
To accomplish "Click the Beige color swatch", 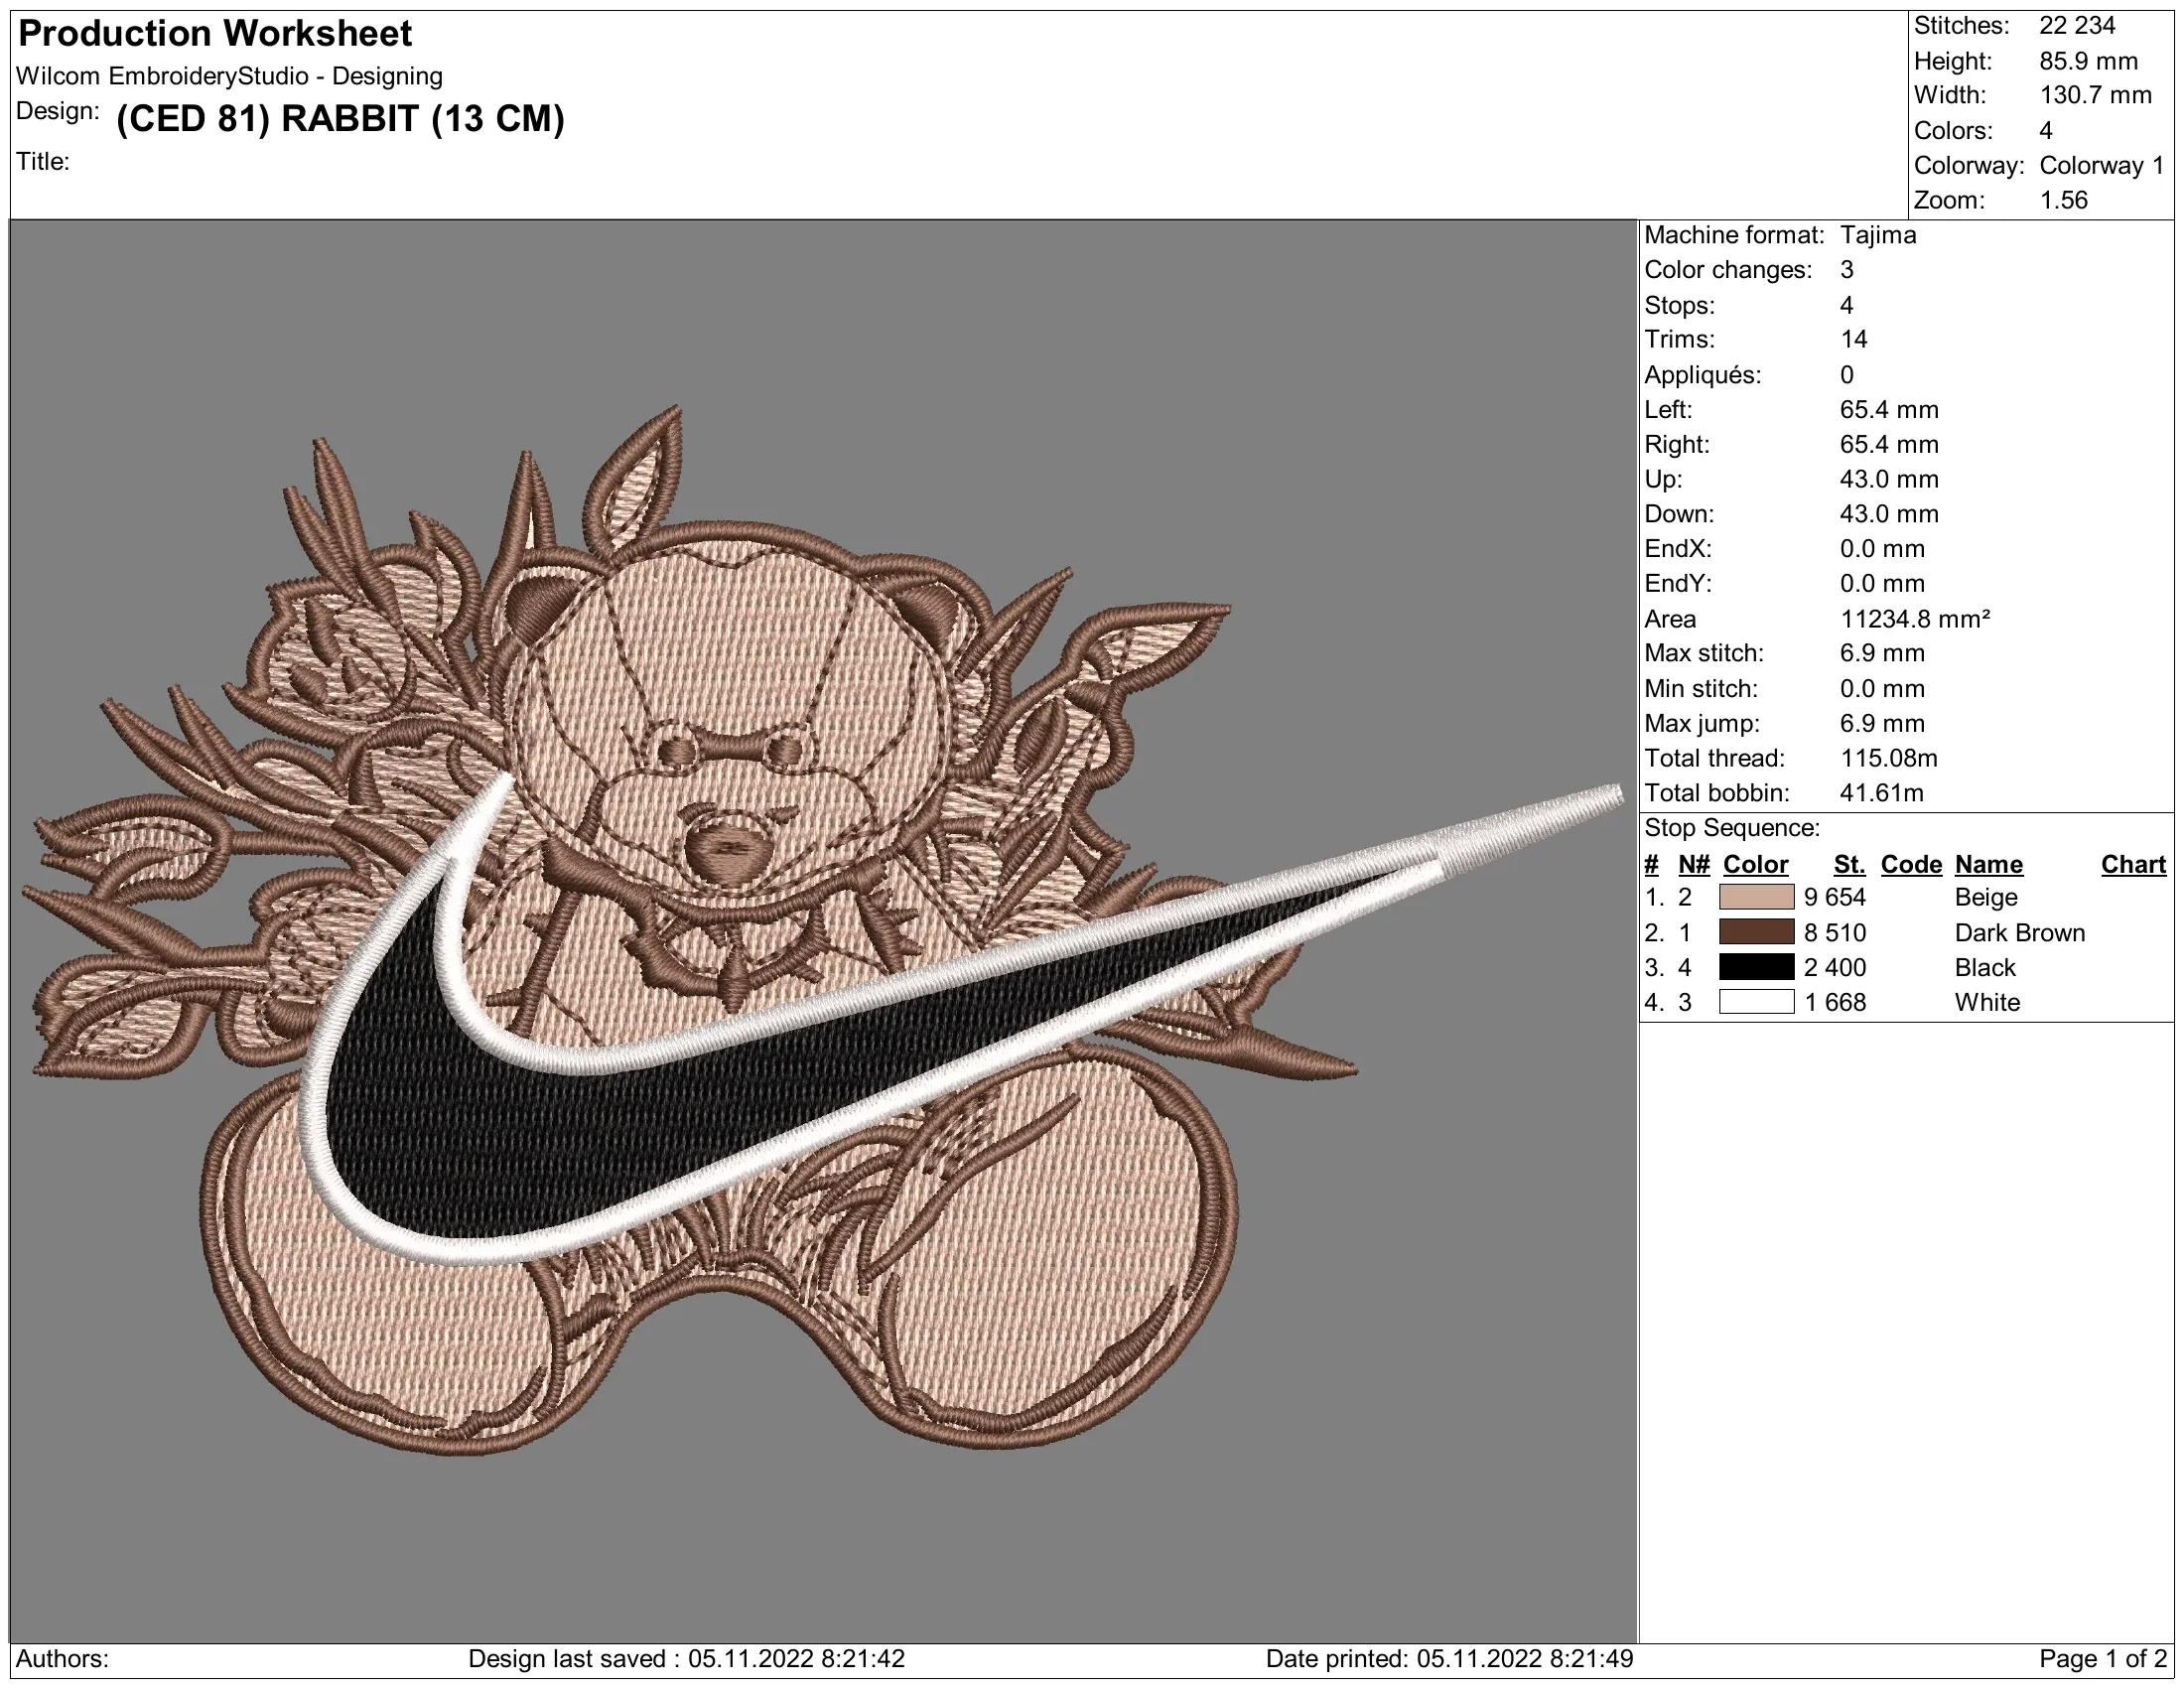I will click(x=1756, y=897).
